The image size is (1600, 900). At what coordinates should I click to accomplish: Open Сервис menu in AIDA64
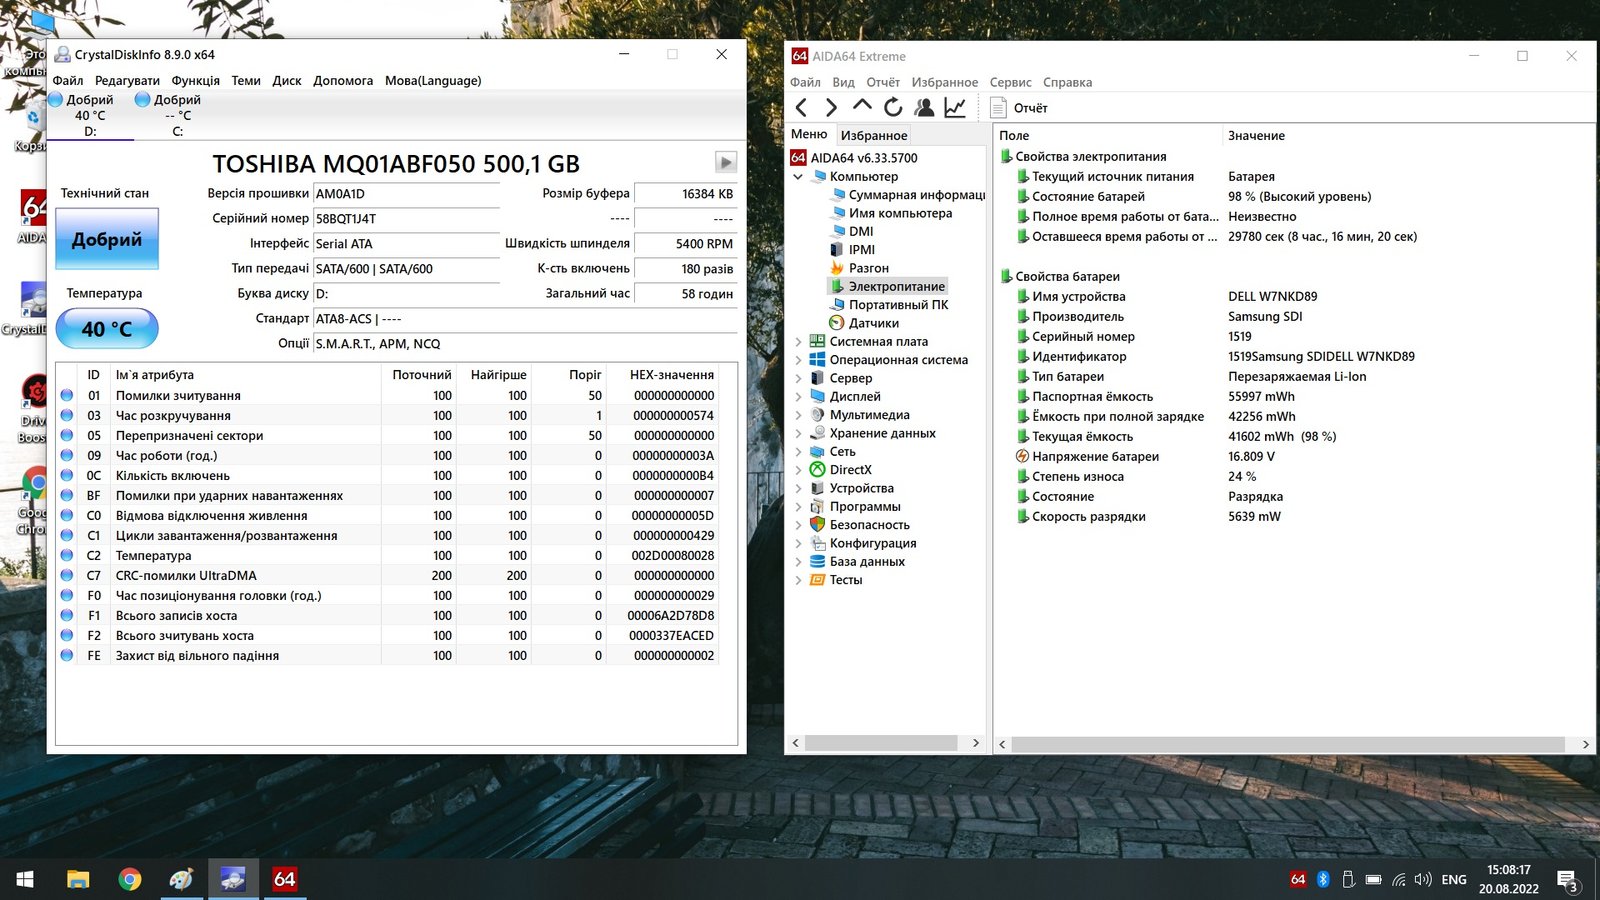(1011, 82)
